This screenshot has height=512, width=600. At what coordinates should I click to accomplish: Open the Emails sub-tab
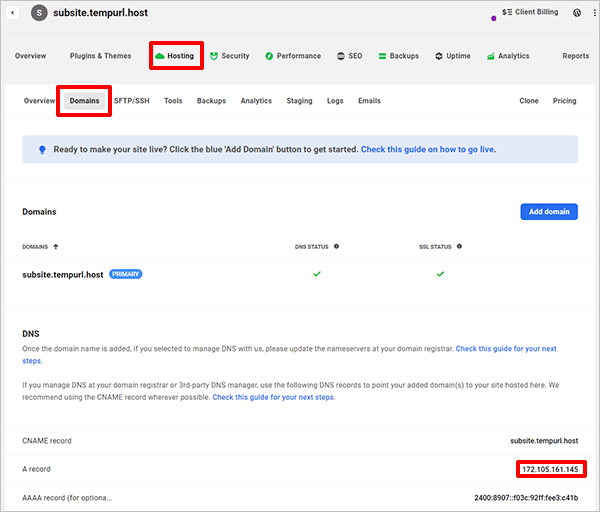click(x=369, y=101)
